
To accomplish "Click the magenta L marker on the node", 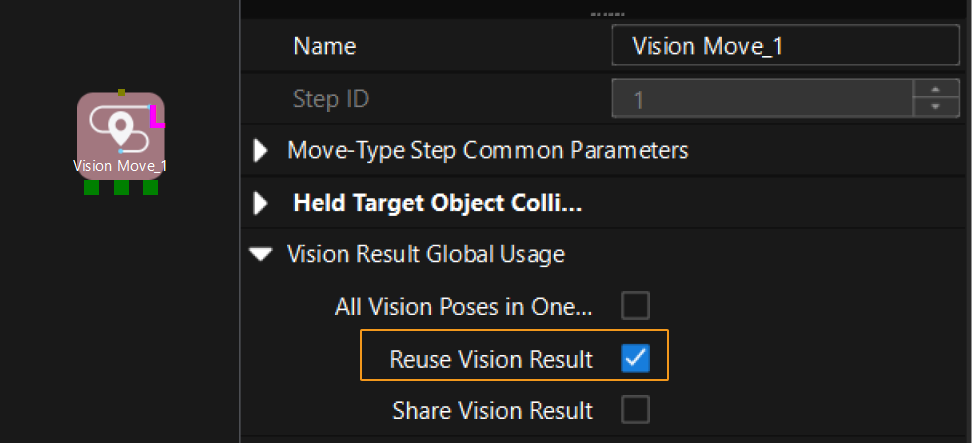I will (x=156, y=118).
